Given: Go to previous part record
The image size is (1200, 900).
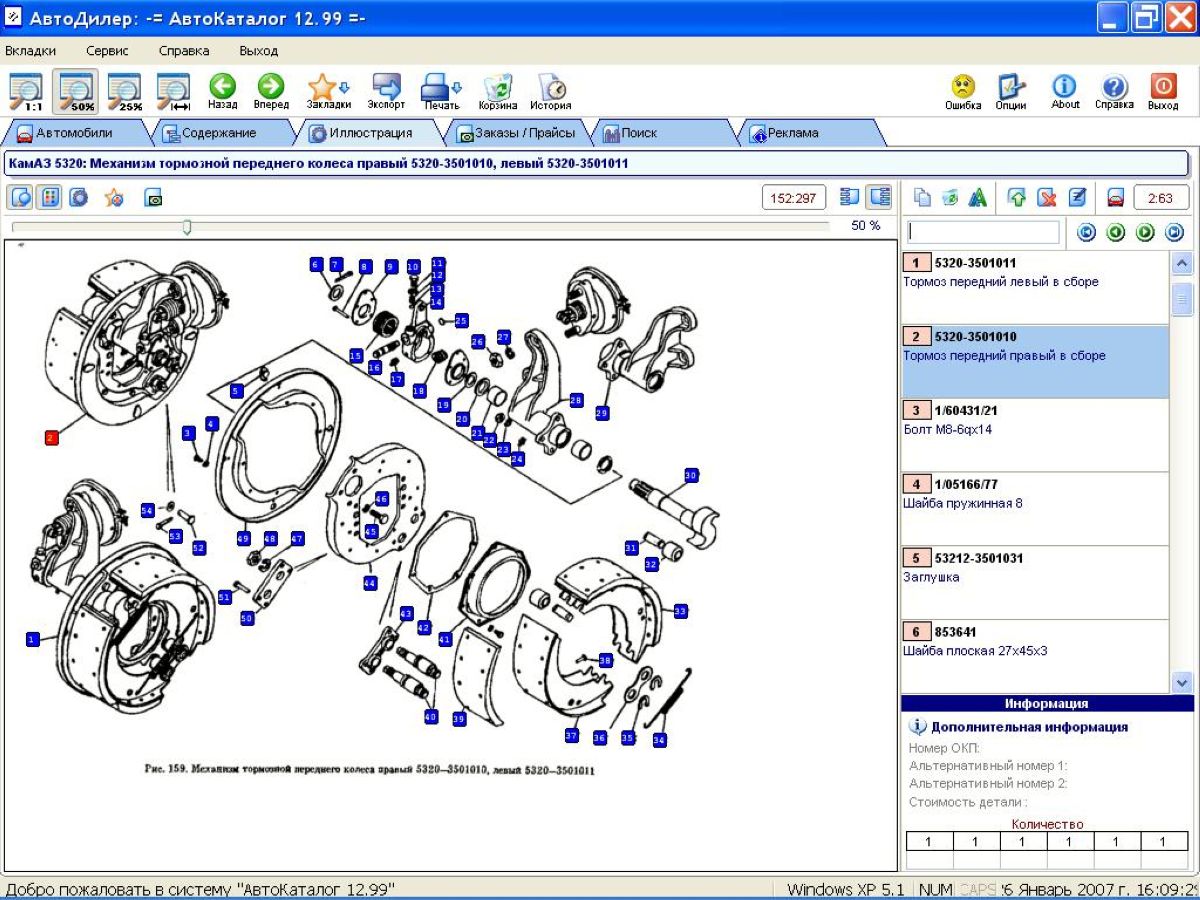Looking at the screenshot, I should (x=1116, y=232).
